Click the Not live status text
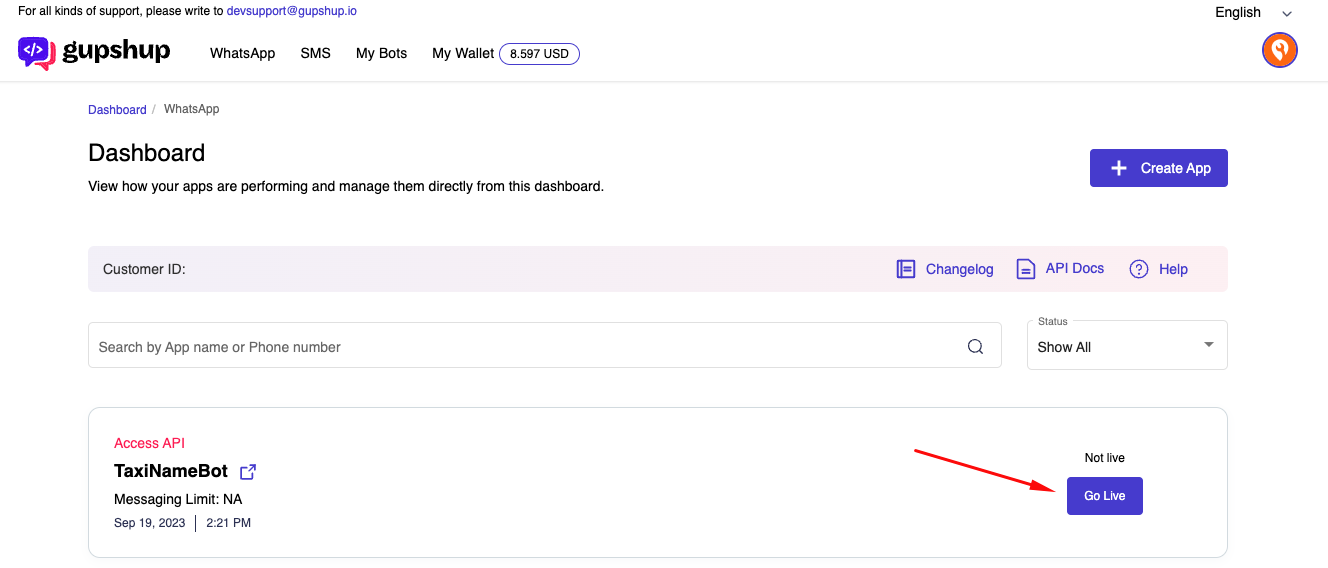 click(x=1105, y=458)
